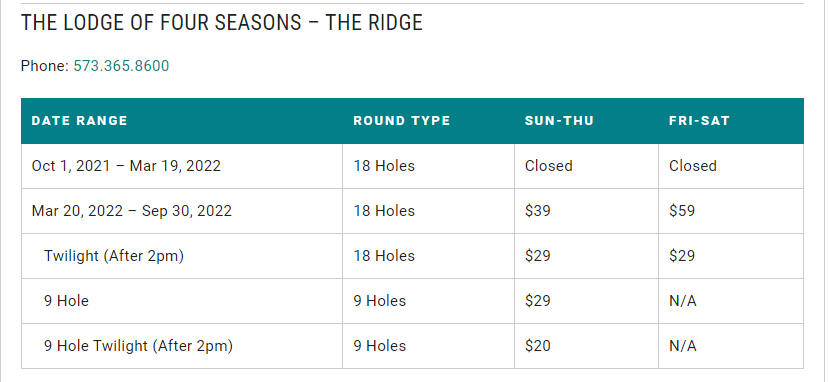Screen dimensions: 828x382
Task: Click the Oct 1, 2021 – Mar 19, 2022 cell
Action: [182, 166]
